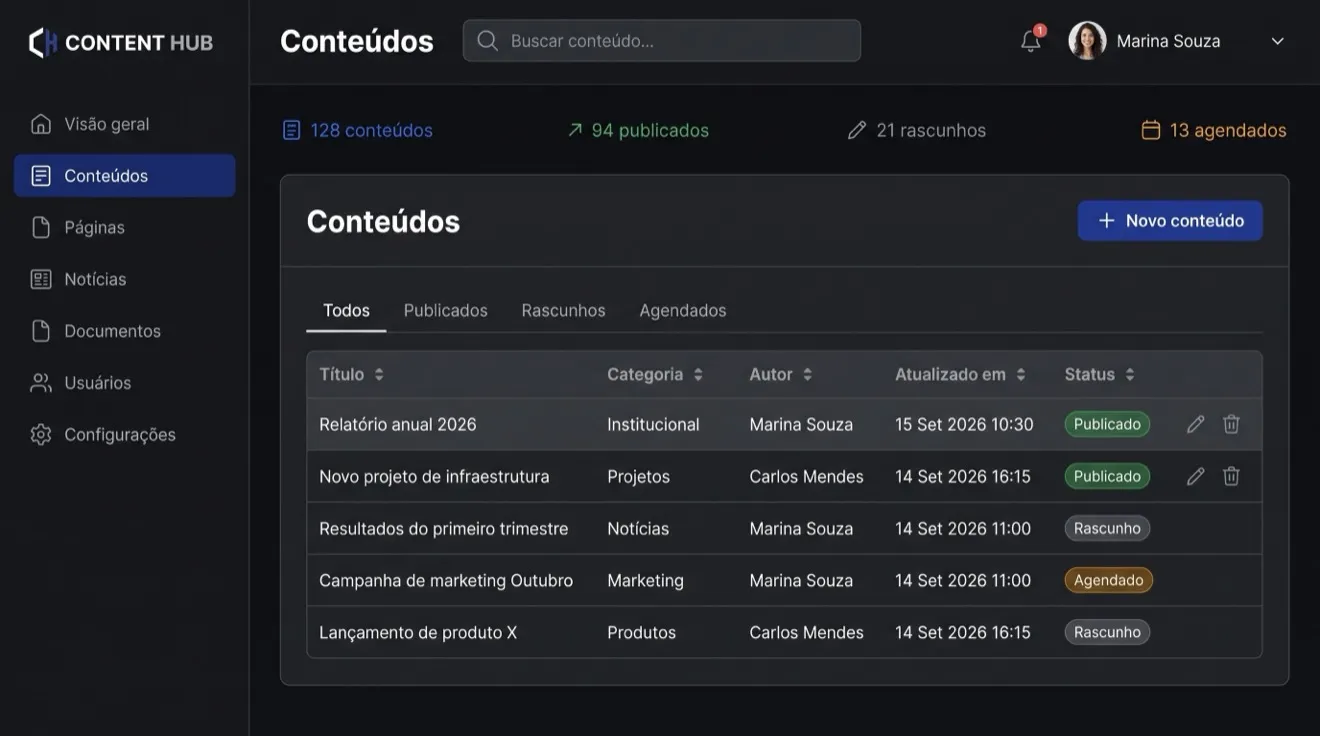This screenshot has width=1320, height=736.
Task: Switch to the Publicados tab
Action: 445,310
